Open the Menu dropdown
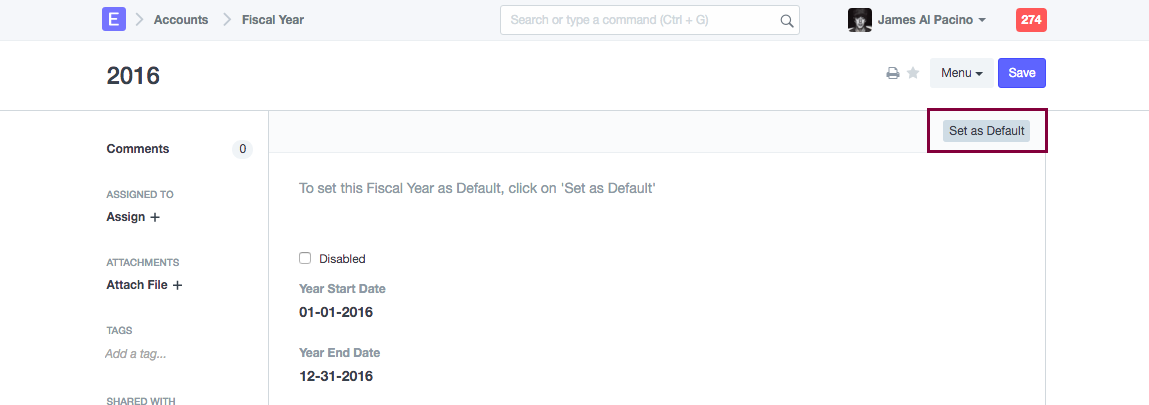 pos(961,73)
